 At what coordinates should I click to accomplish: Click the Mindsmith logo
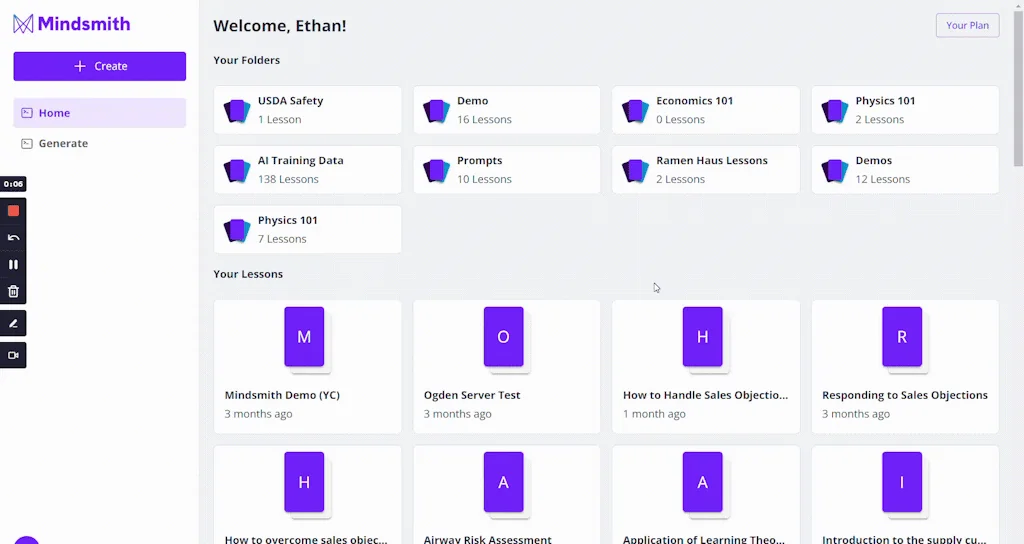(x=71, y=24)
